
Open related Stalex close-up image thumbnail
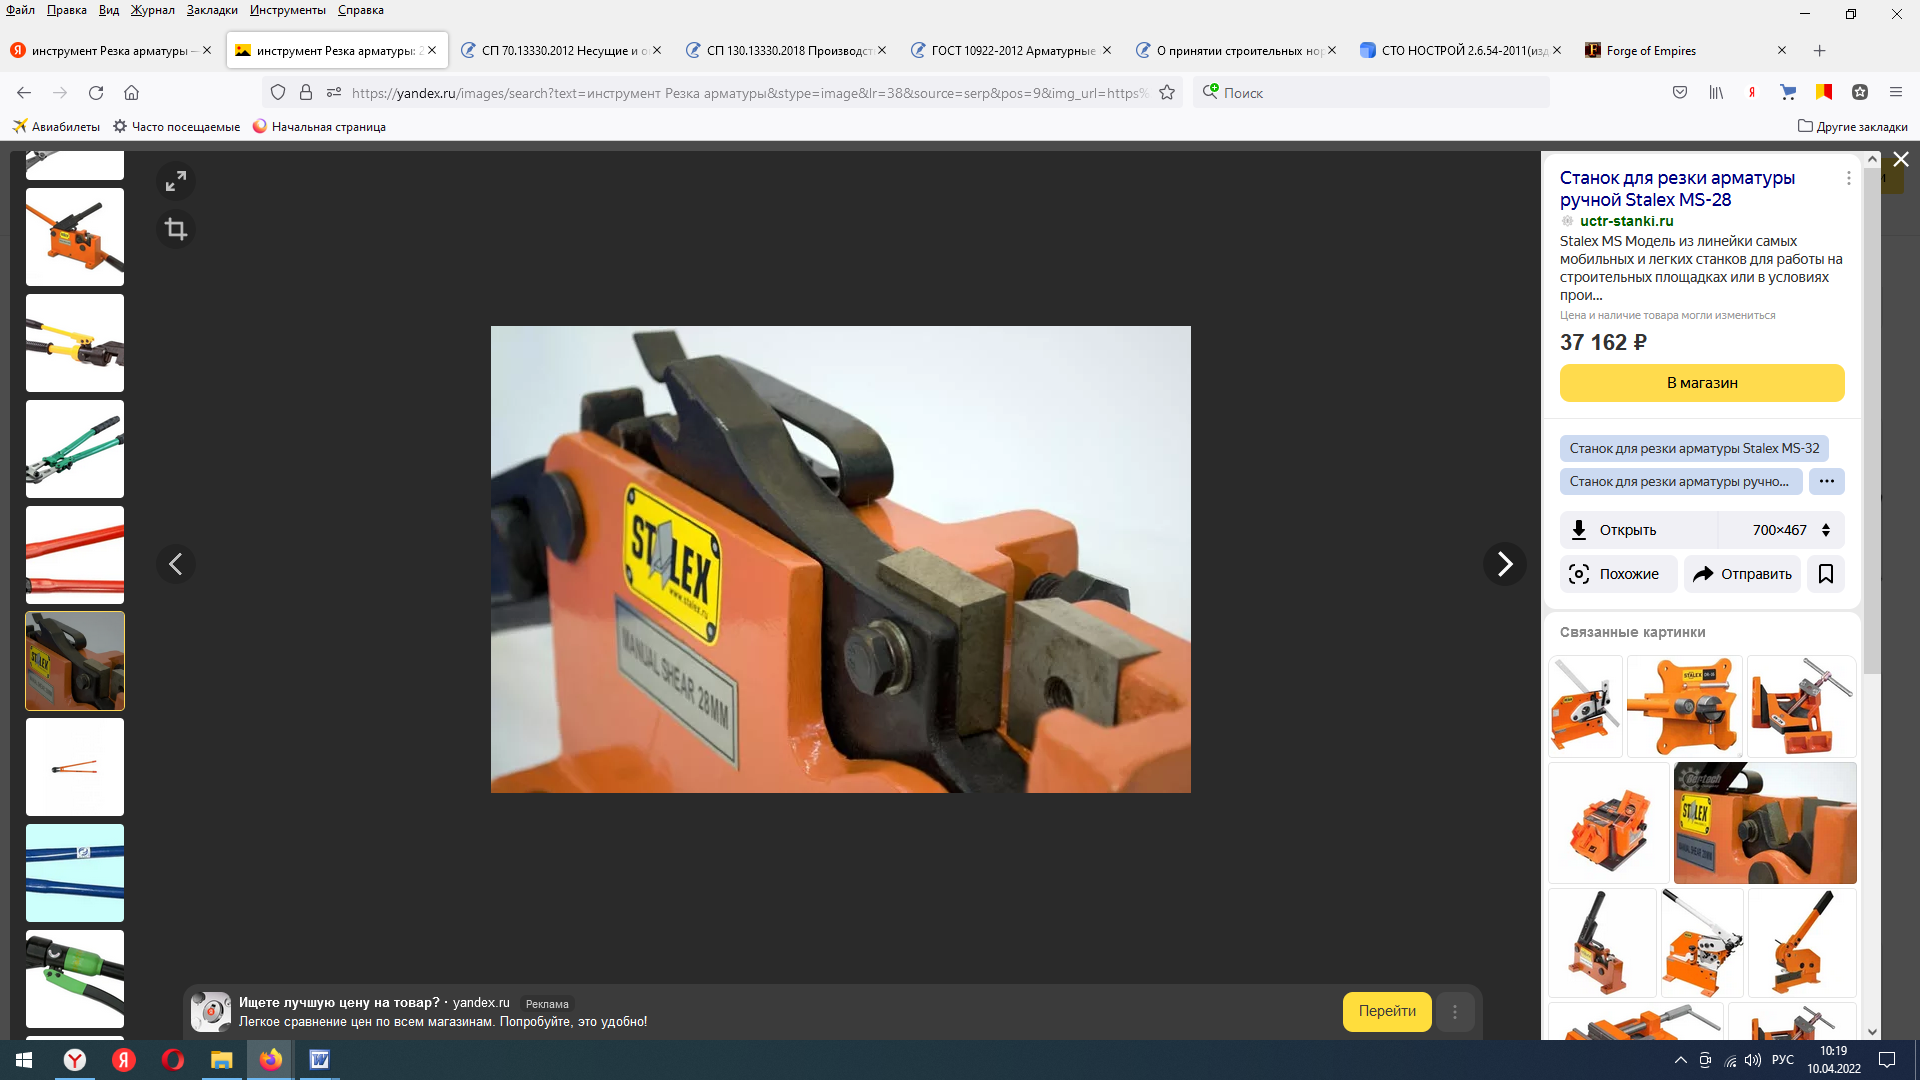coord(1765,823)
